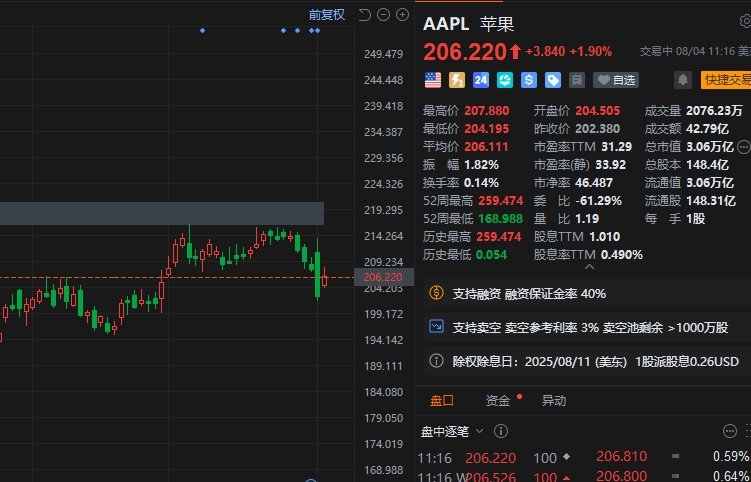Zoom in chart with plus icon
The width and height of the screenshot is (751, 482).
402,15
